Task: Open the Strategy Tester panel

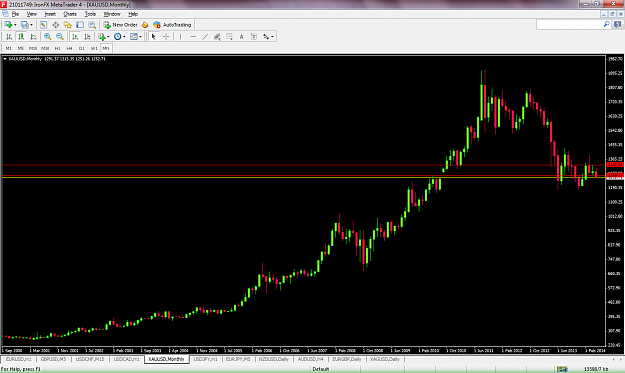Action: click(x=92, y=25)
